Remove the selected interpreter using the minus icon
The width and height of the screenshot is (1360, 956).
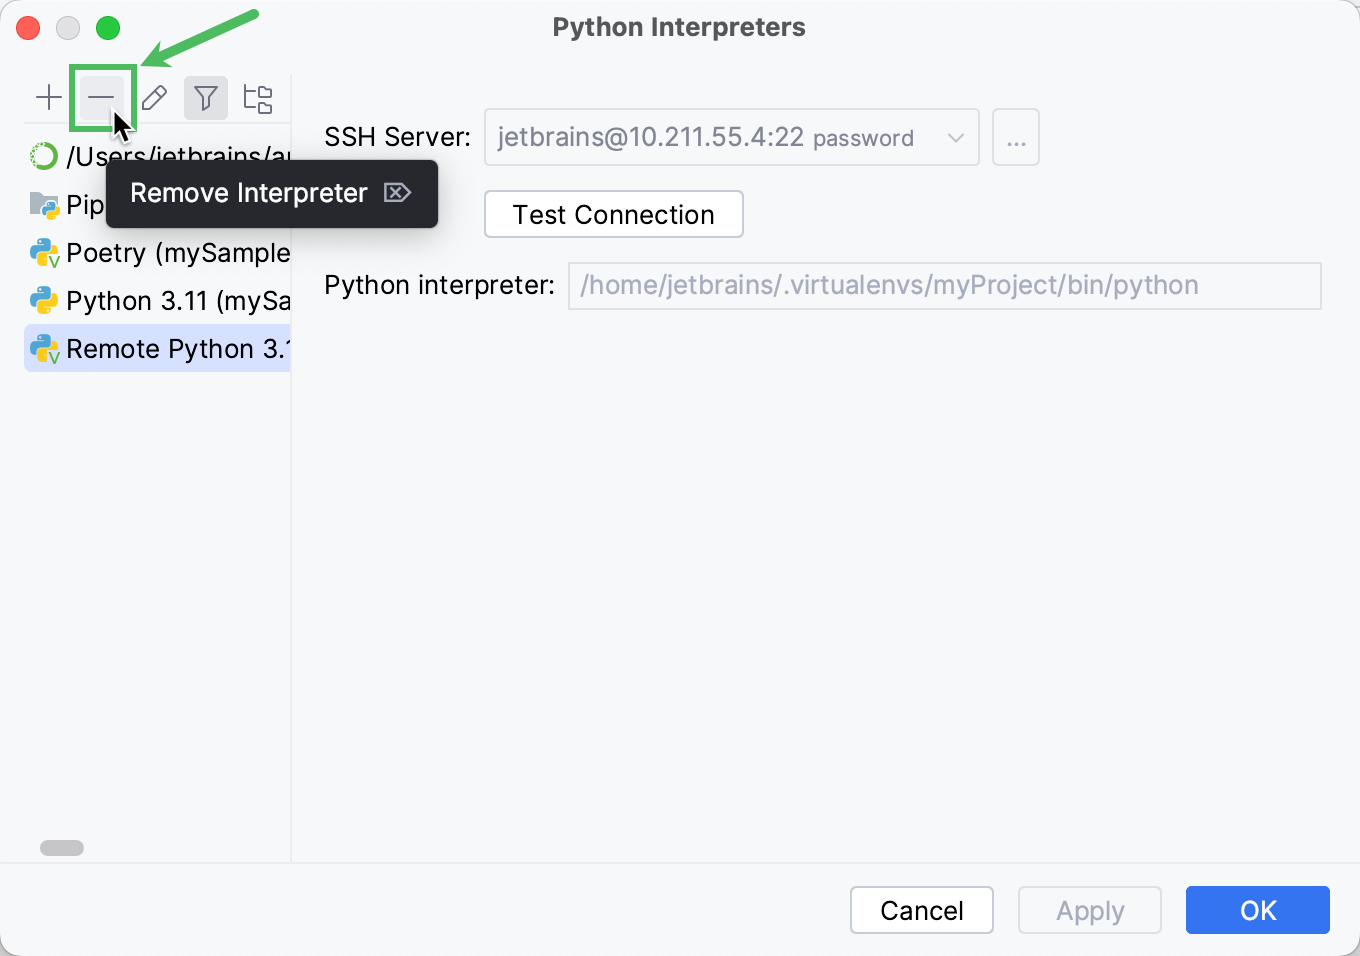click(x=101, y=97)
